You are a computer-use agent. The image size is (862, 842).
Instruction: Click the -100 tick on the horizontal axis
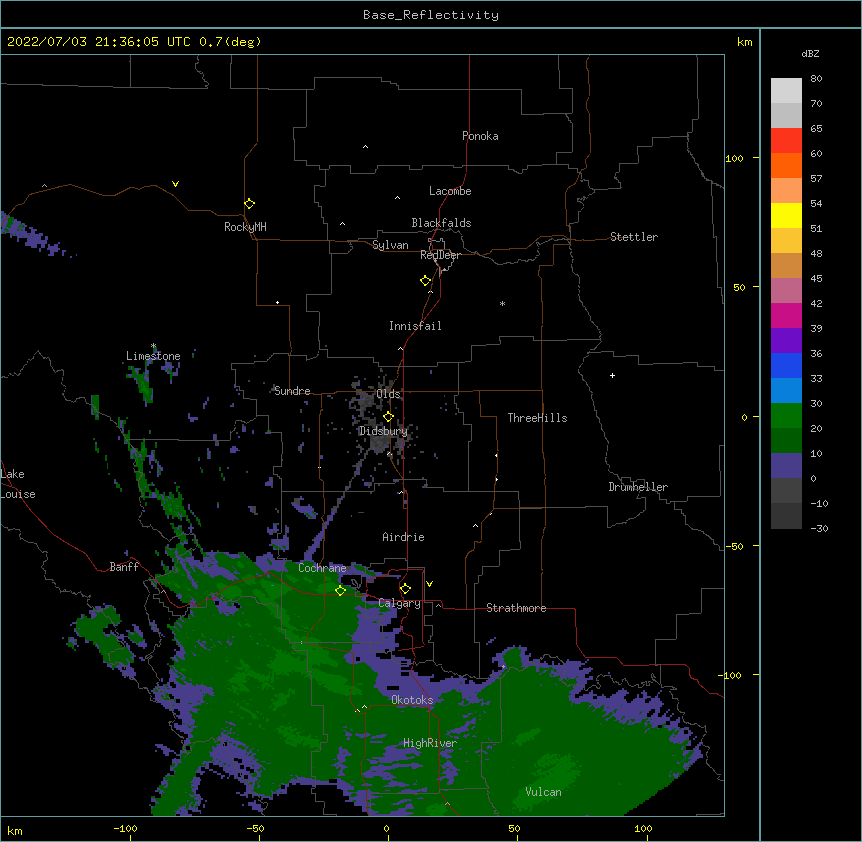[x=125, y=828]
